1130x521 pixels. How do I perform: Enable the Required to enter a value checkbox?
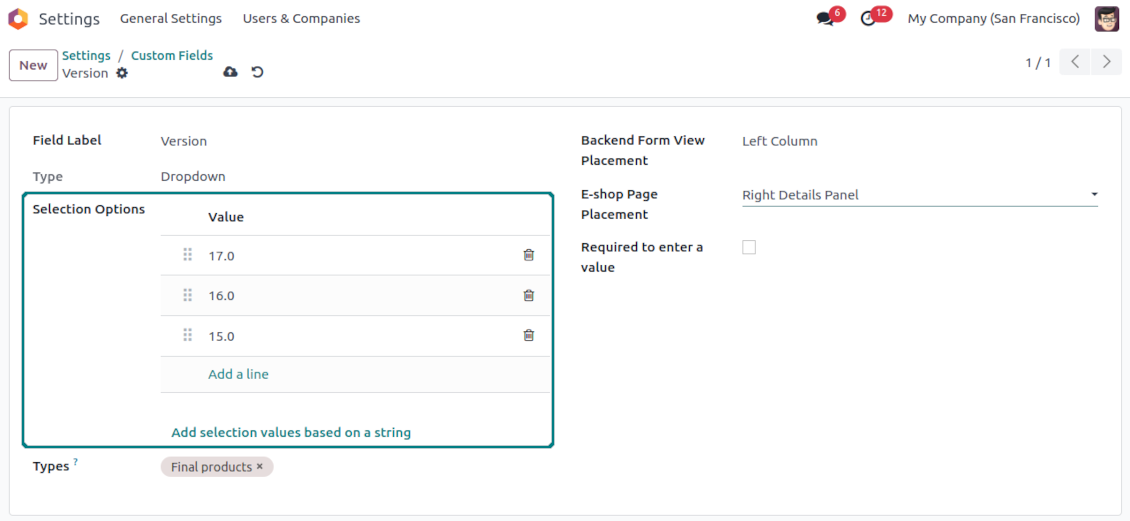[x=749, y=247]
